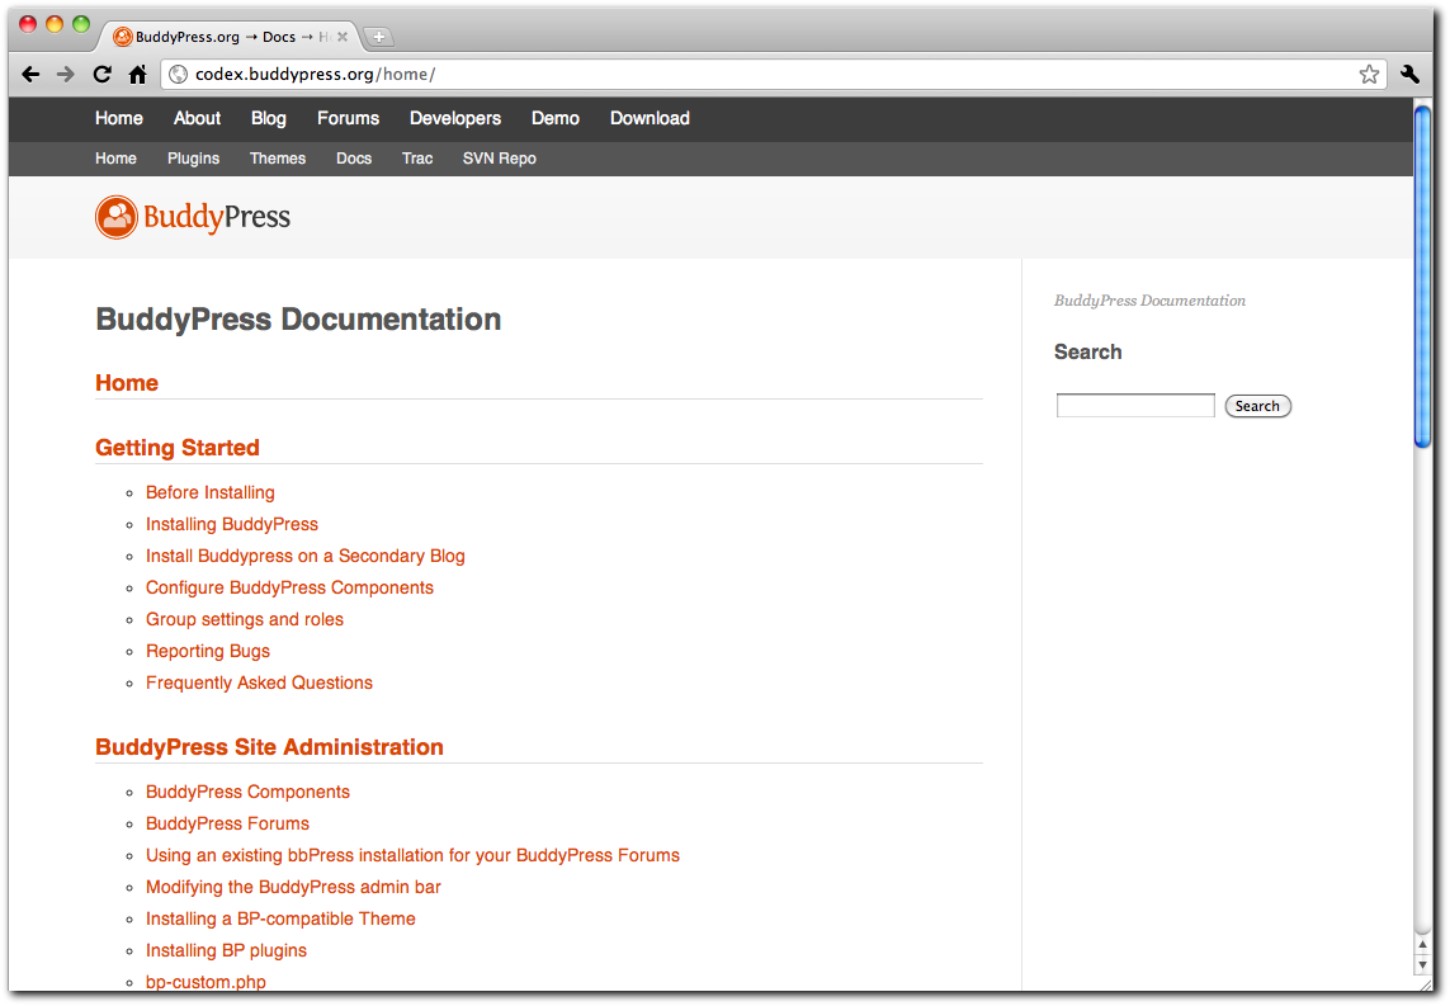Screen dimensions: 1450x1006
Task: Open Developers in the top navigation
Action: tap(455, 118)
